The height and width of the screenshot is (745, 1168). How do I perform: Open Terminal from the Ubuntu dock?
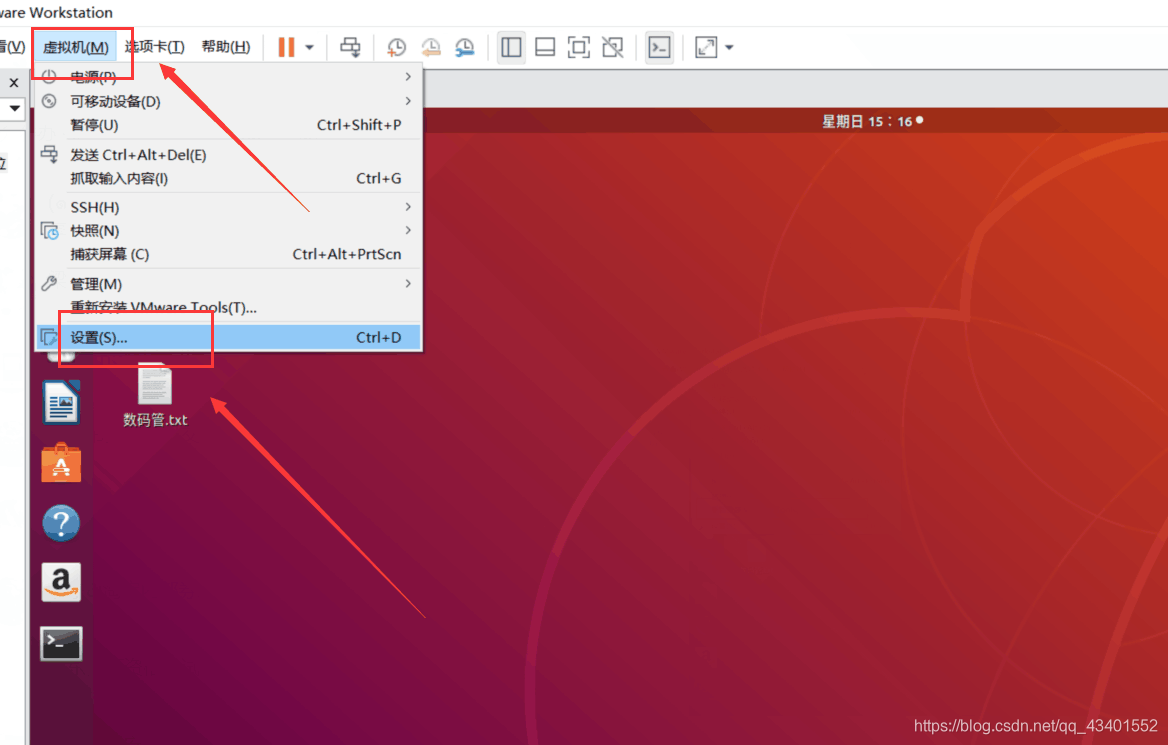61,643
